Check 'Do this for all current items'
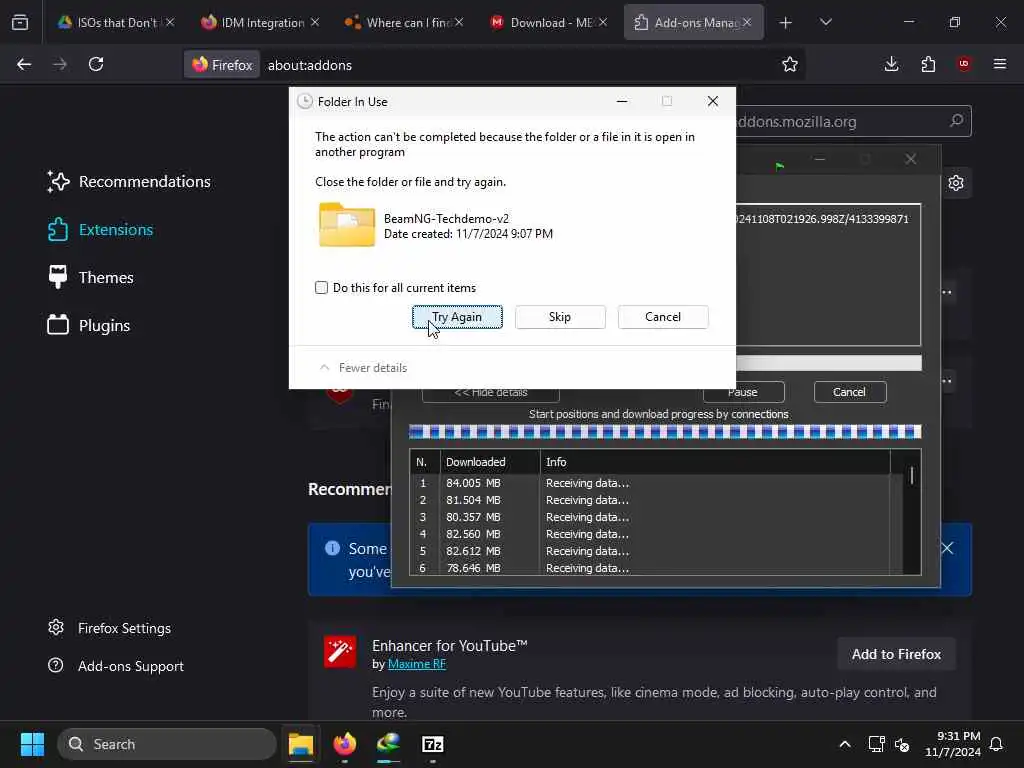Screen dimensions: 1024x768 tap(321, 287)
